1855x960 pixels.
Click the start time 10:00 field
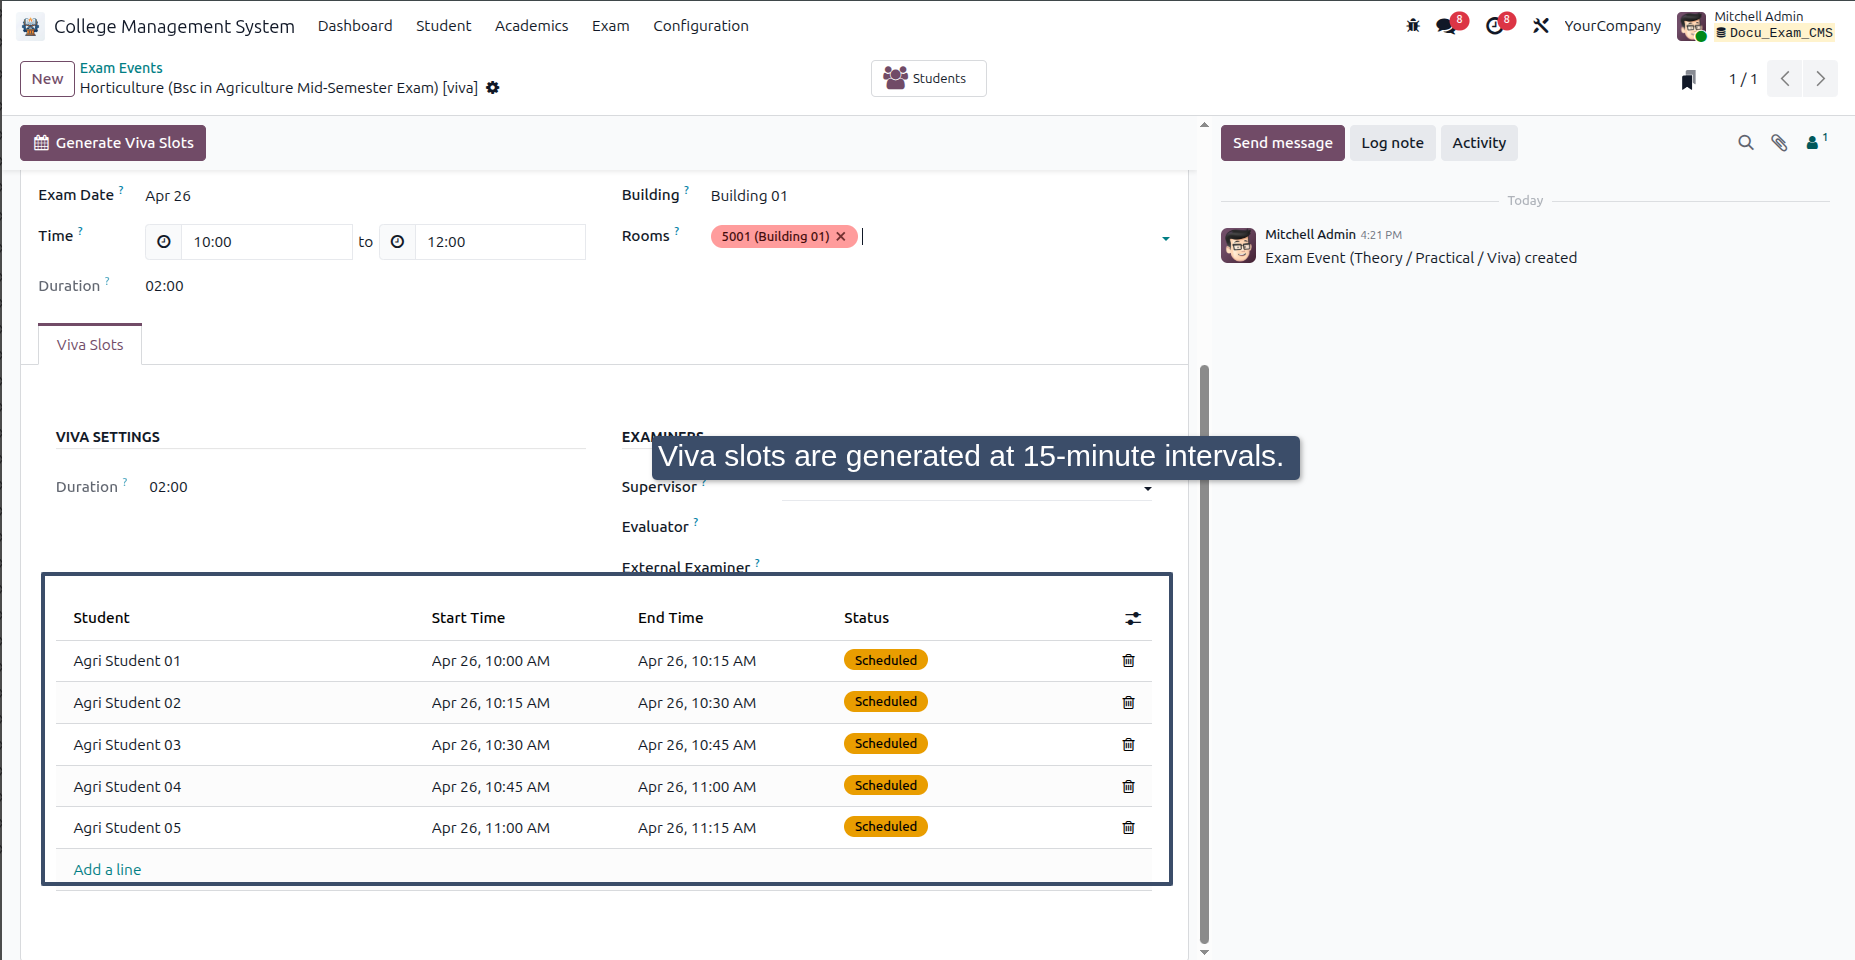tap(266, 242)
